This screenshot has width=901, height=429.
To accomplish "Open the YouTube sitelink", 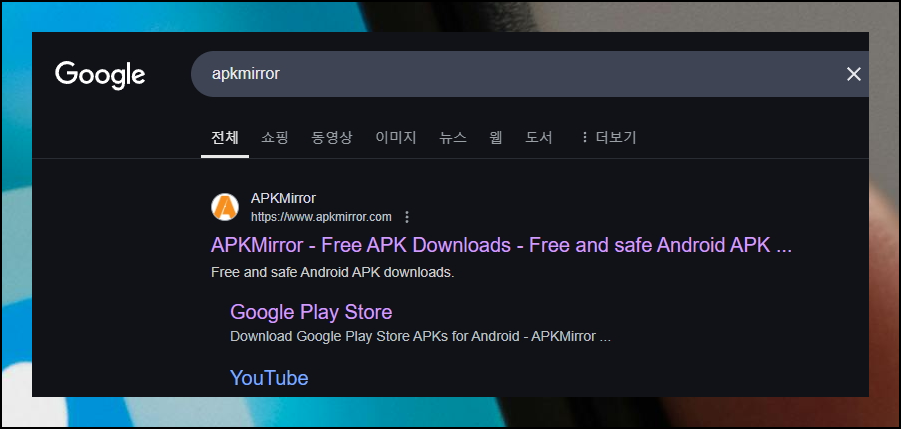I will [269, 378].
